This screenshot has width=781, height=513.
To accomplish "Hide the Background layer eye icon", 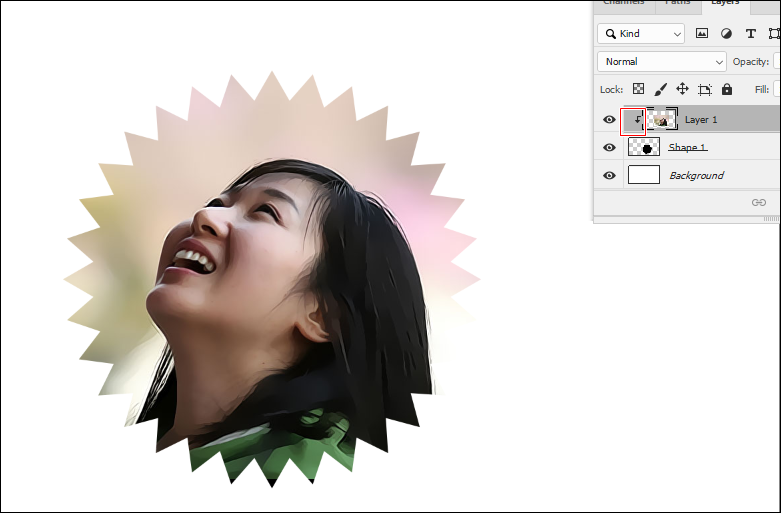I will click(x=609, y=176).
